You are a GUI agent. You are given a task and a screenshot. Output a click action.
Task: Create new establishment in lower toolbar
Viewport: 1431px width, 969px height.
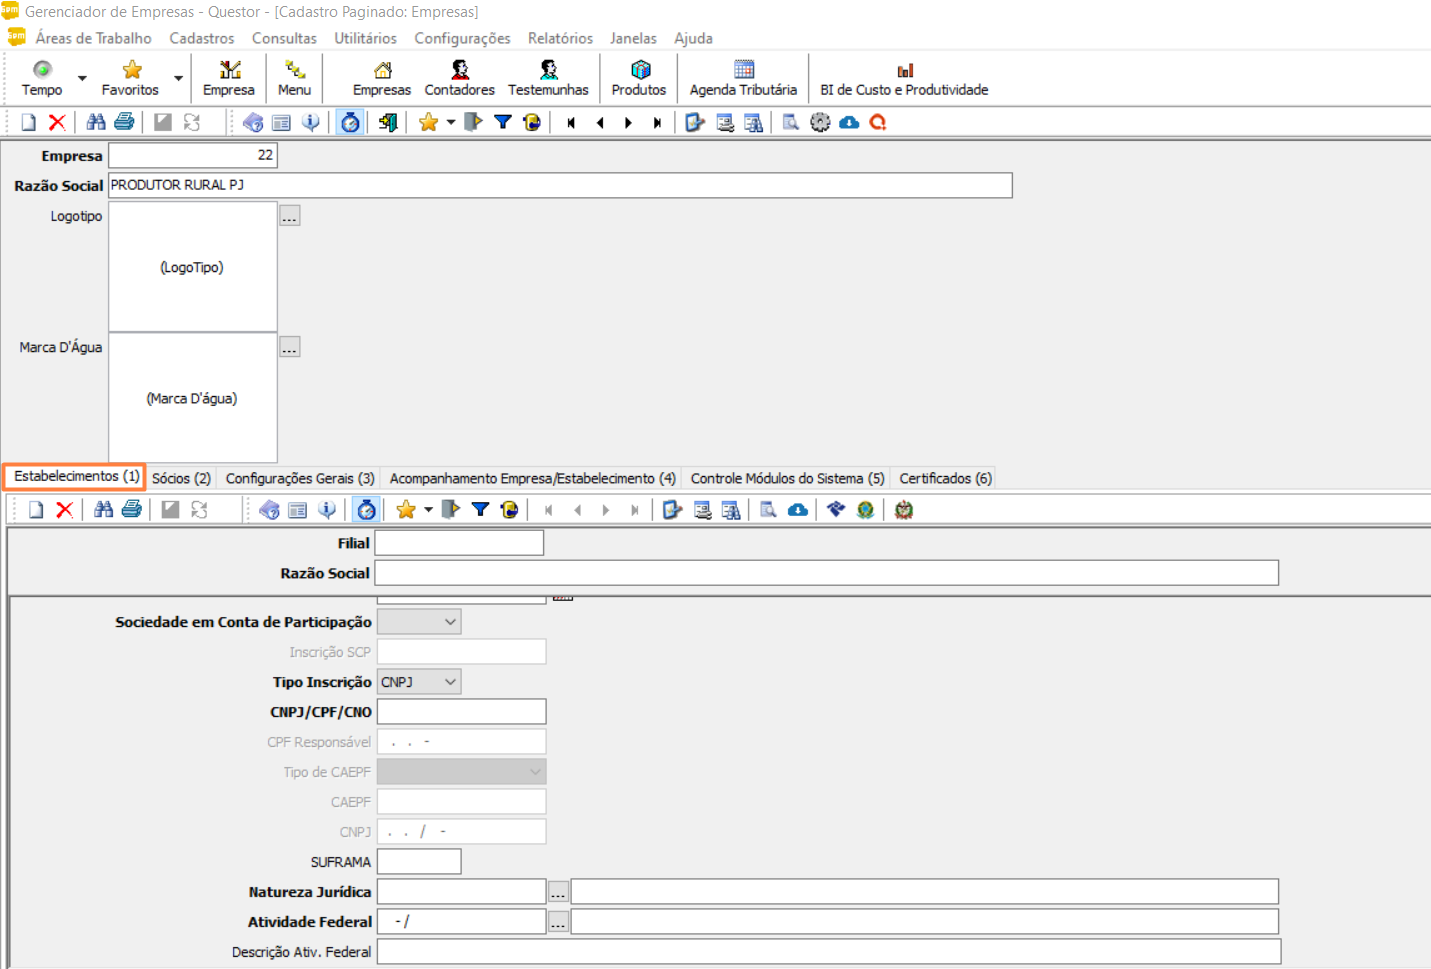point(36,509)
